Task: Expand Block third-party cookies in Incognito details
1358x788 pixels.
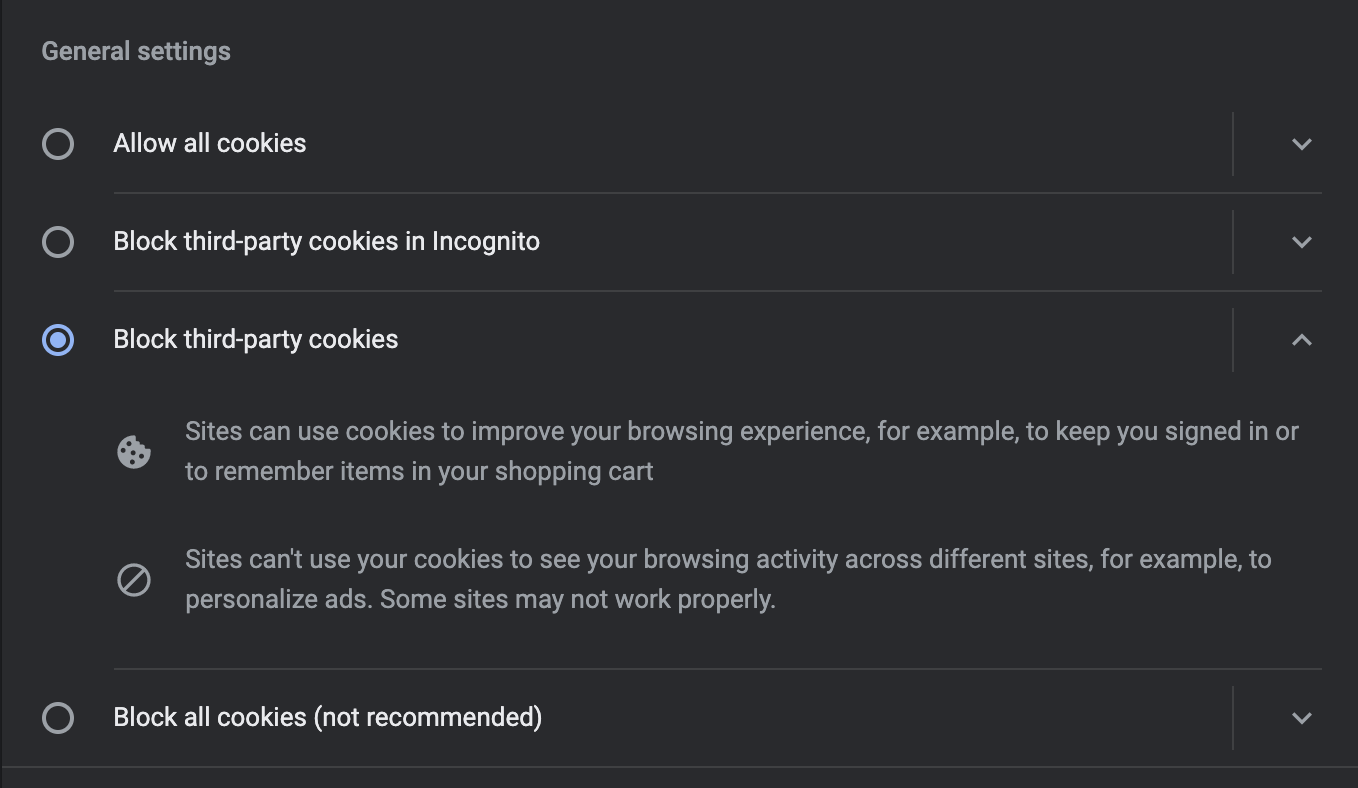Action: coord(1301,242)
